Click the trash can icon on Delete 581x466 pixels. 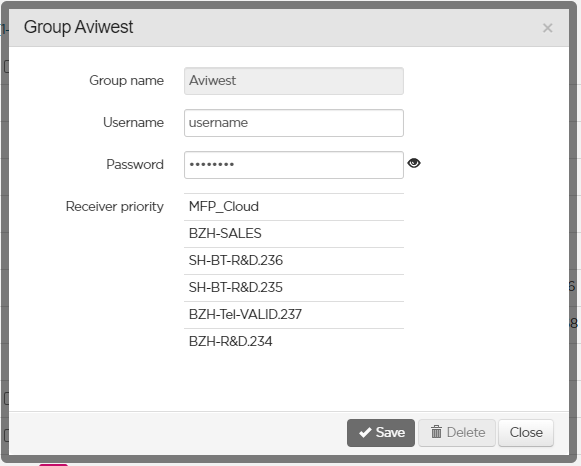coord(436,432)
